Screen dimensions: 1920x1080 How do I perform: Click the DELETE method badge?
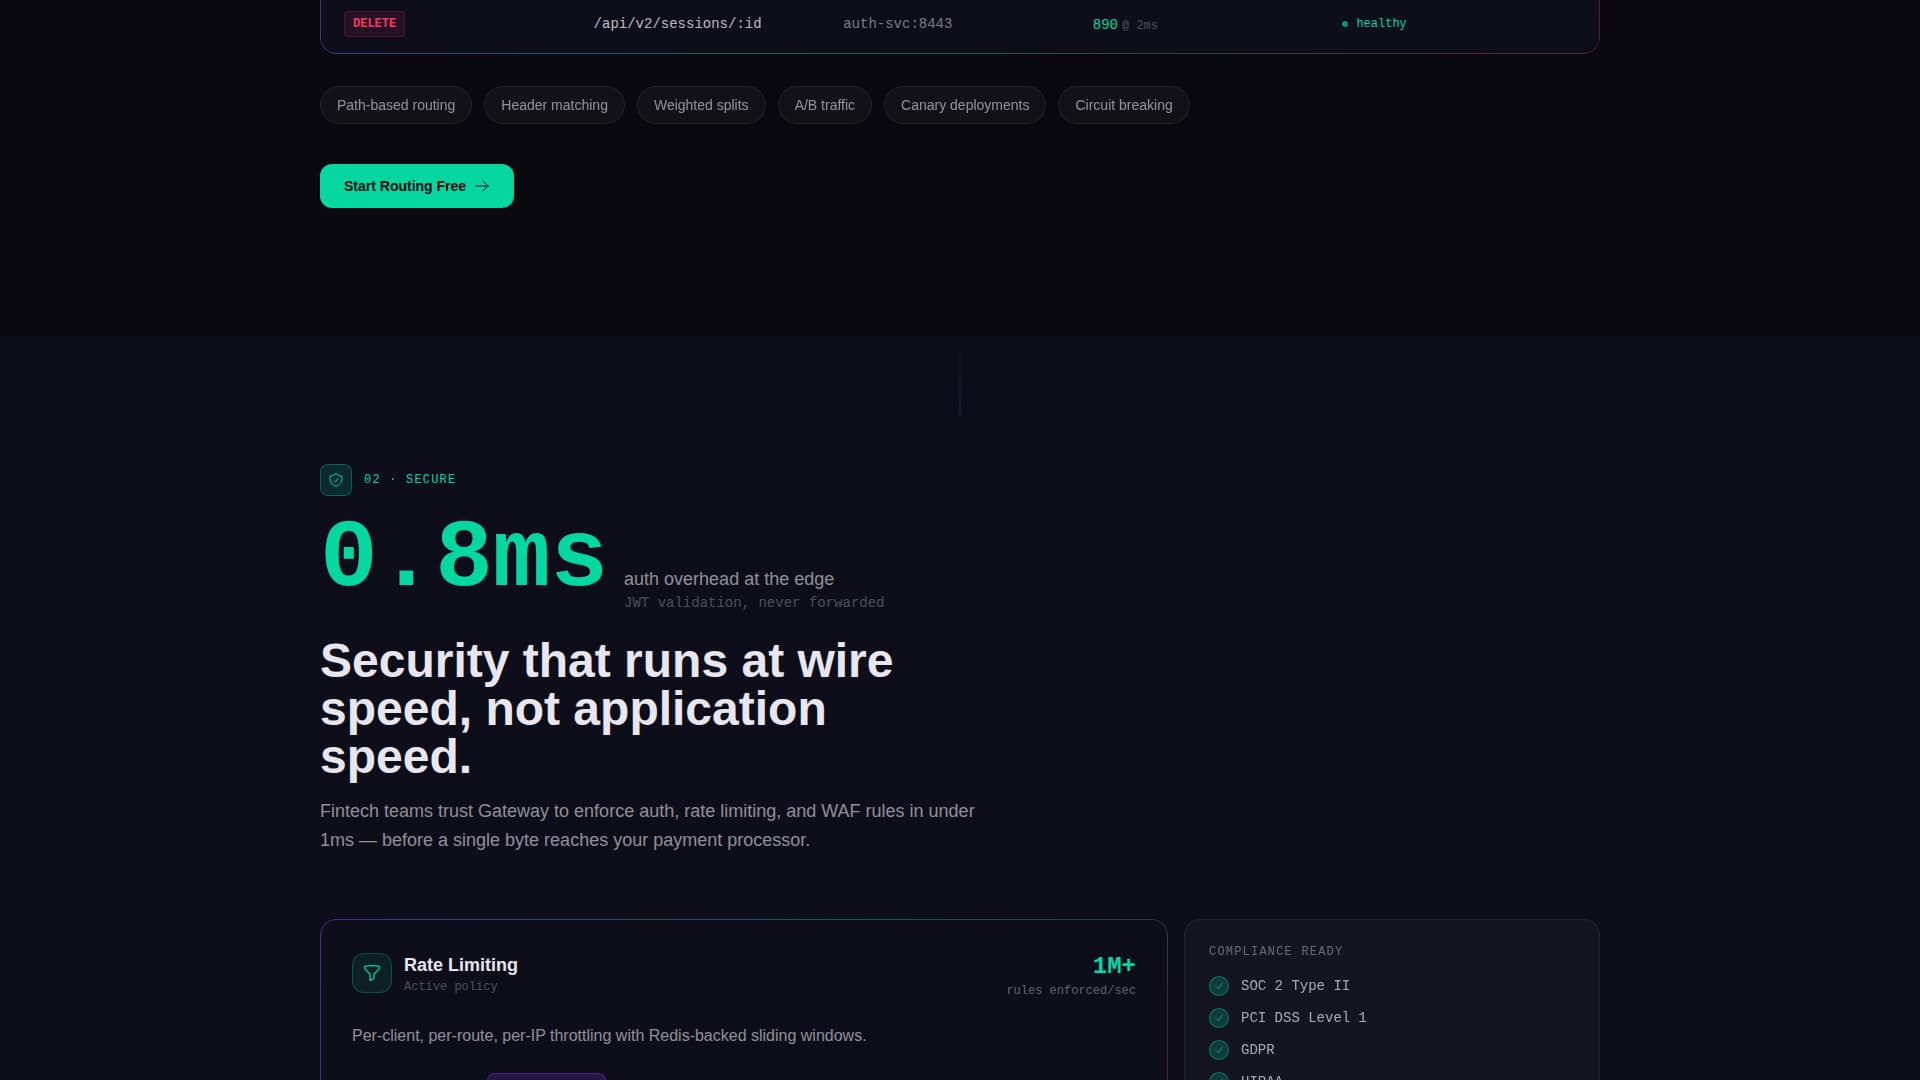pyautogui.click(x=374, y=22)
